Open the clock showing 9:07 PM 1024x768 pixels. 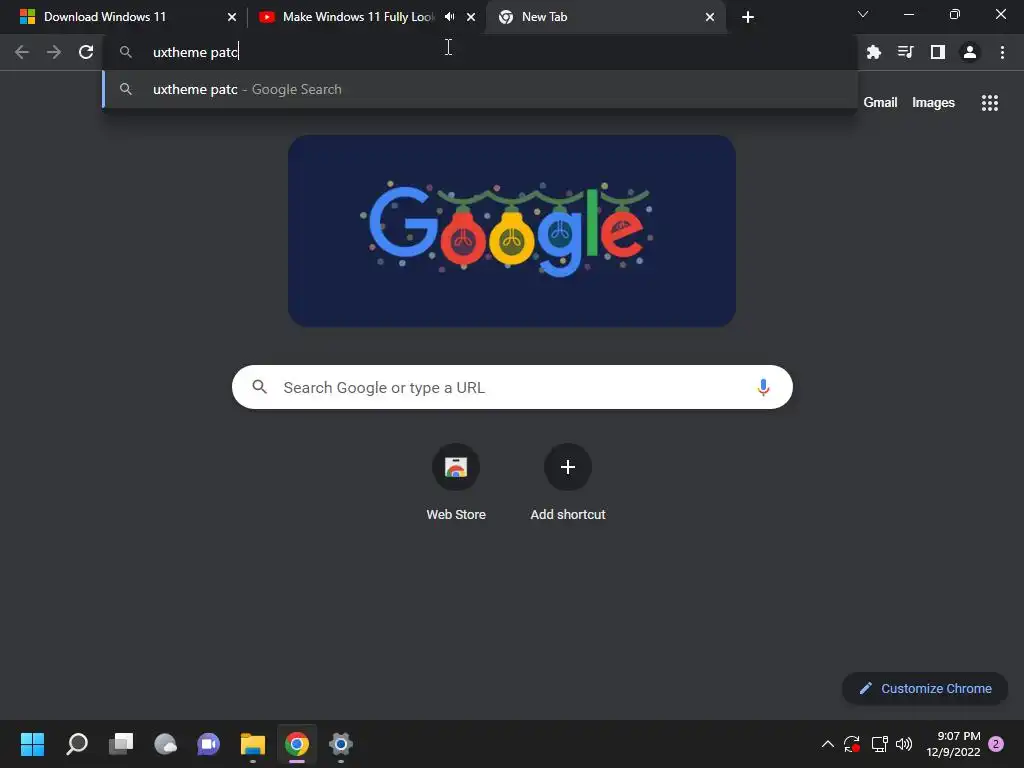click(x=953, y=744)
